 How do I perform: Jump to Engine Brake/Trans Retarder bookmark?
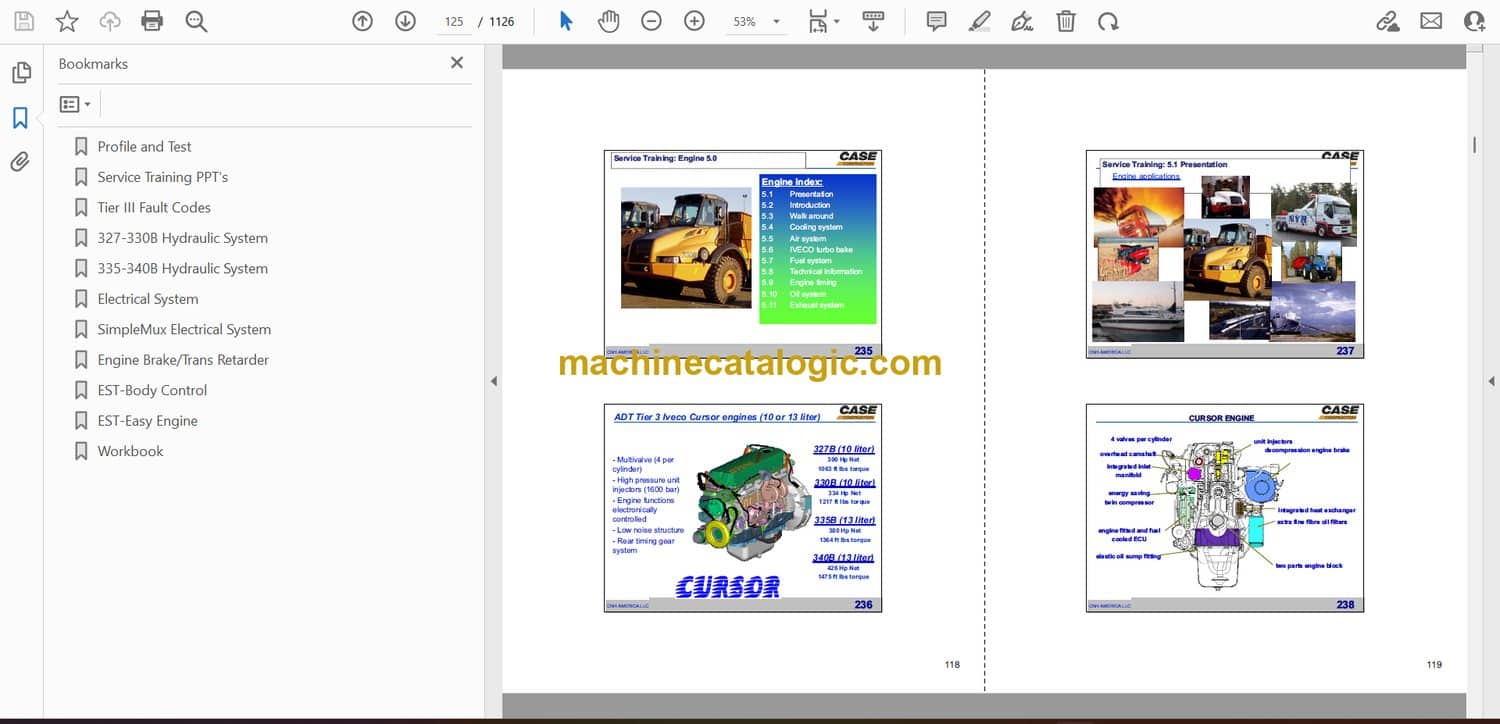[x=183, y=360]
